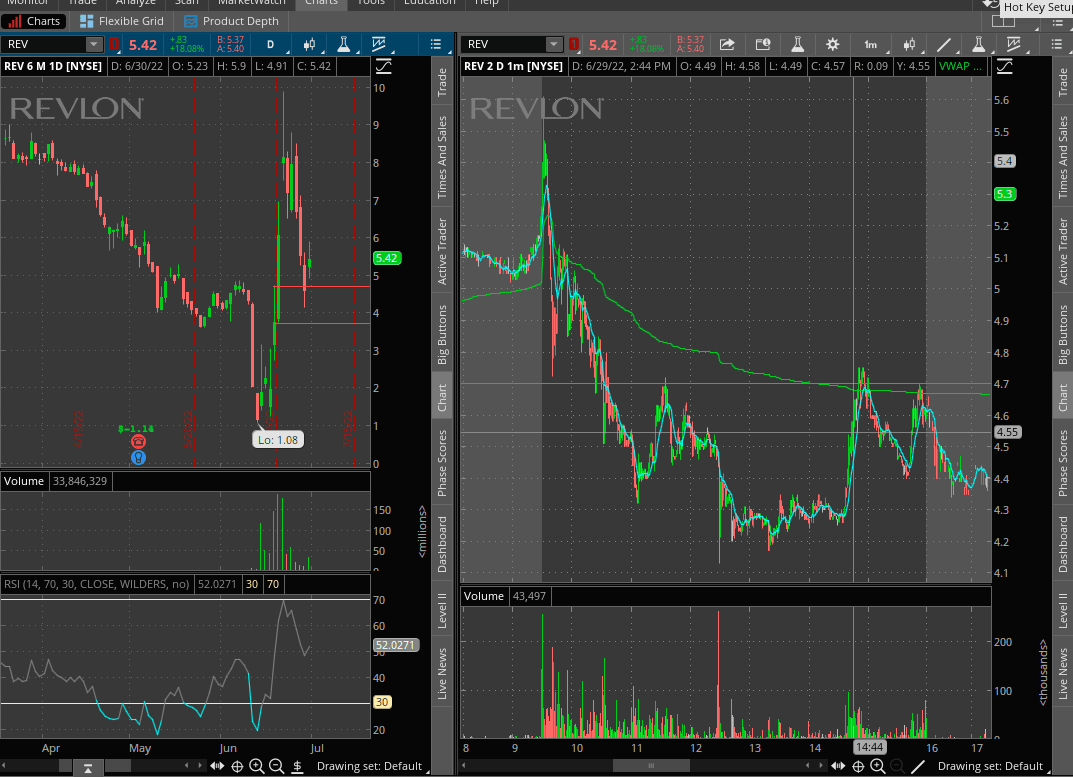
Task: Open the MarketWatch main tab
Action: coord(251,3)
